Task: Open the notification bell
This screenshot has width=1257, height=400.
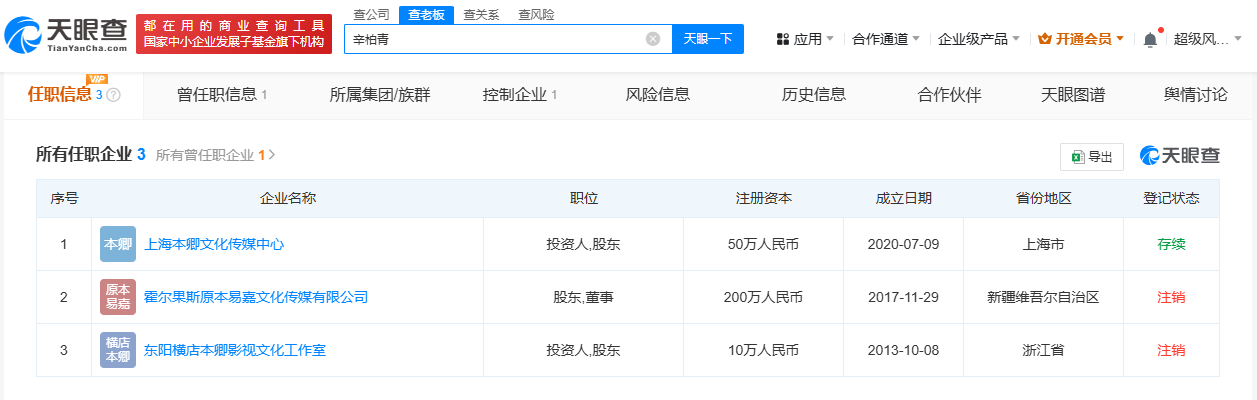Action: pyautogui.click(x=1150, y=39)
